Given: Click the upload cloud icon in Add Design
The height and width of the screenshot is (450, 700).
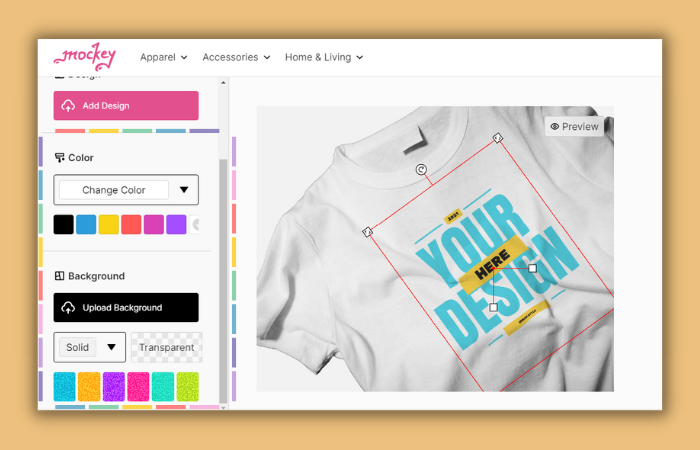Looking at the screenshot, I should coord(68,106).
